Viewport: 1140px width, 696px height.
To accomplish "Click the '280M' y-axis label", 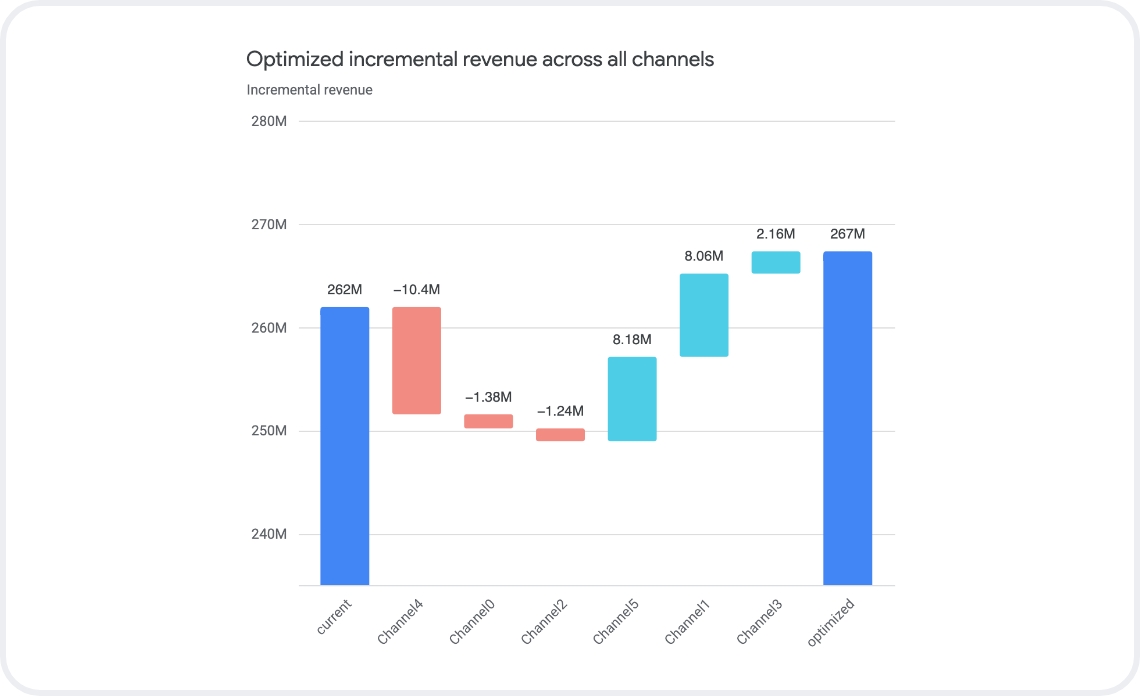I will click(269, 121).
